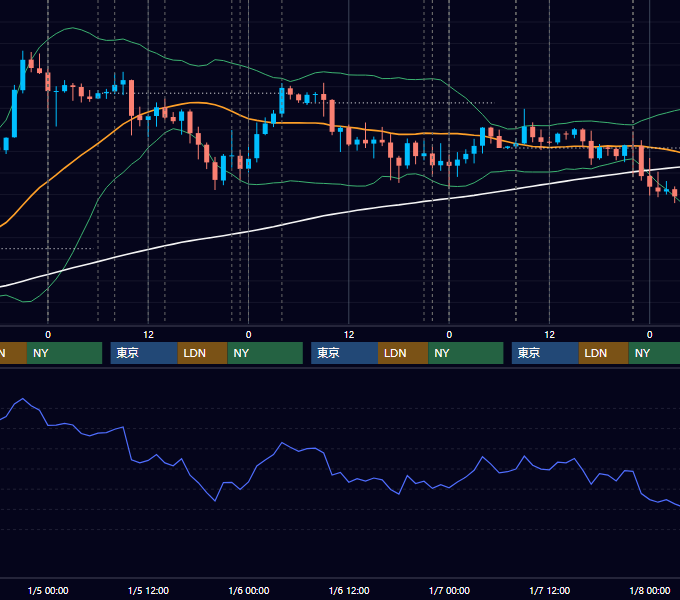Click the hour label 0 above 1/6 00:00
Screen dimensions: 680x600
pyautogui.click(x=248, y=335)
